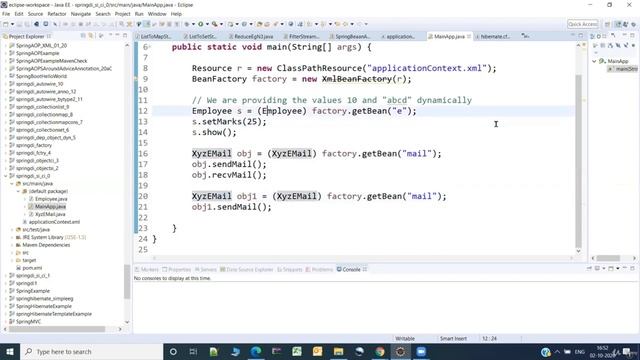Click the taskbar search box

(x=91, y=351)
